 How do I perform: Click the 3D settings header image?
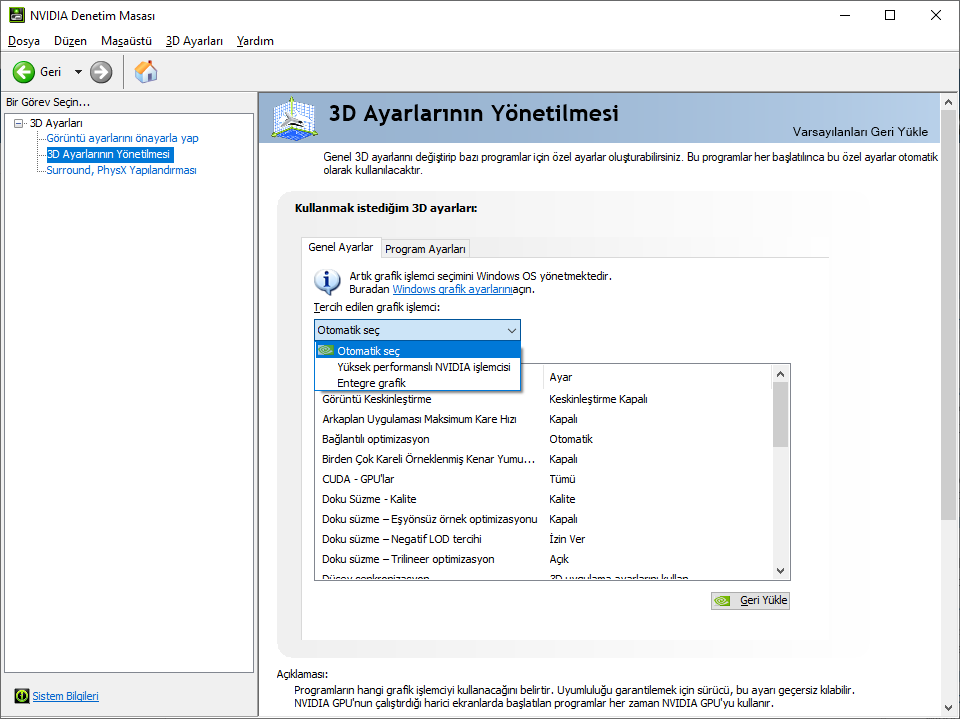click(x=294, y=118)
